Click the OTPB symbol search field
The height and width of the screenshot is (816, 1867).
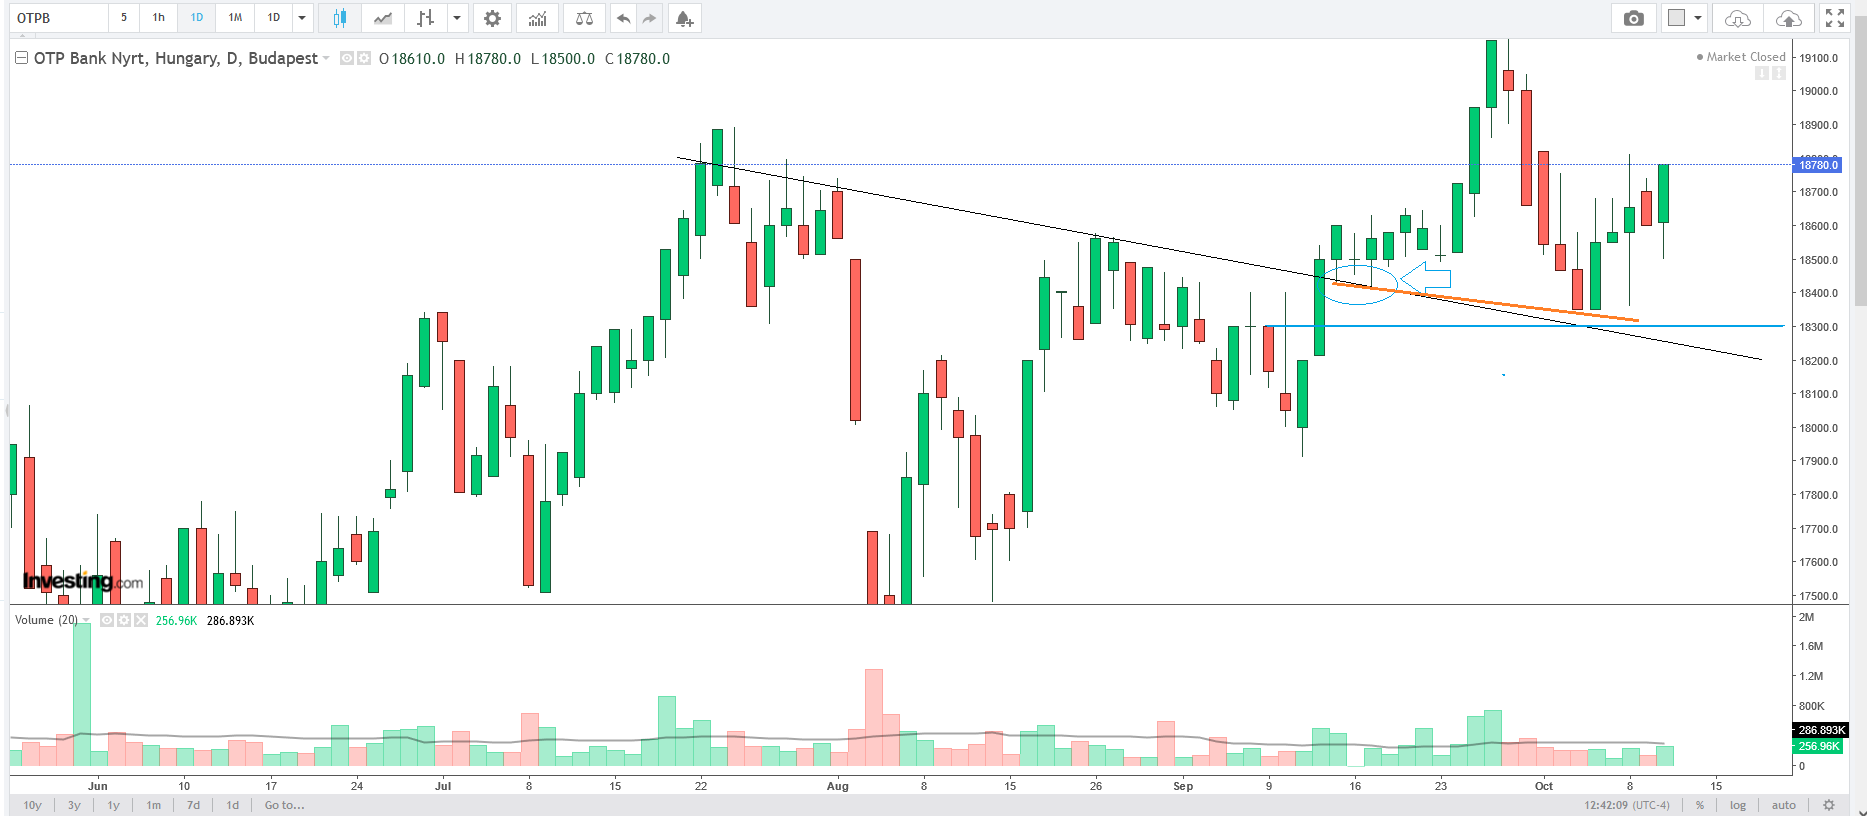pyautogui.click(x=60, y=18)
